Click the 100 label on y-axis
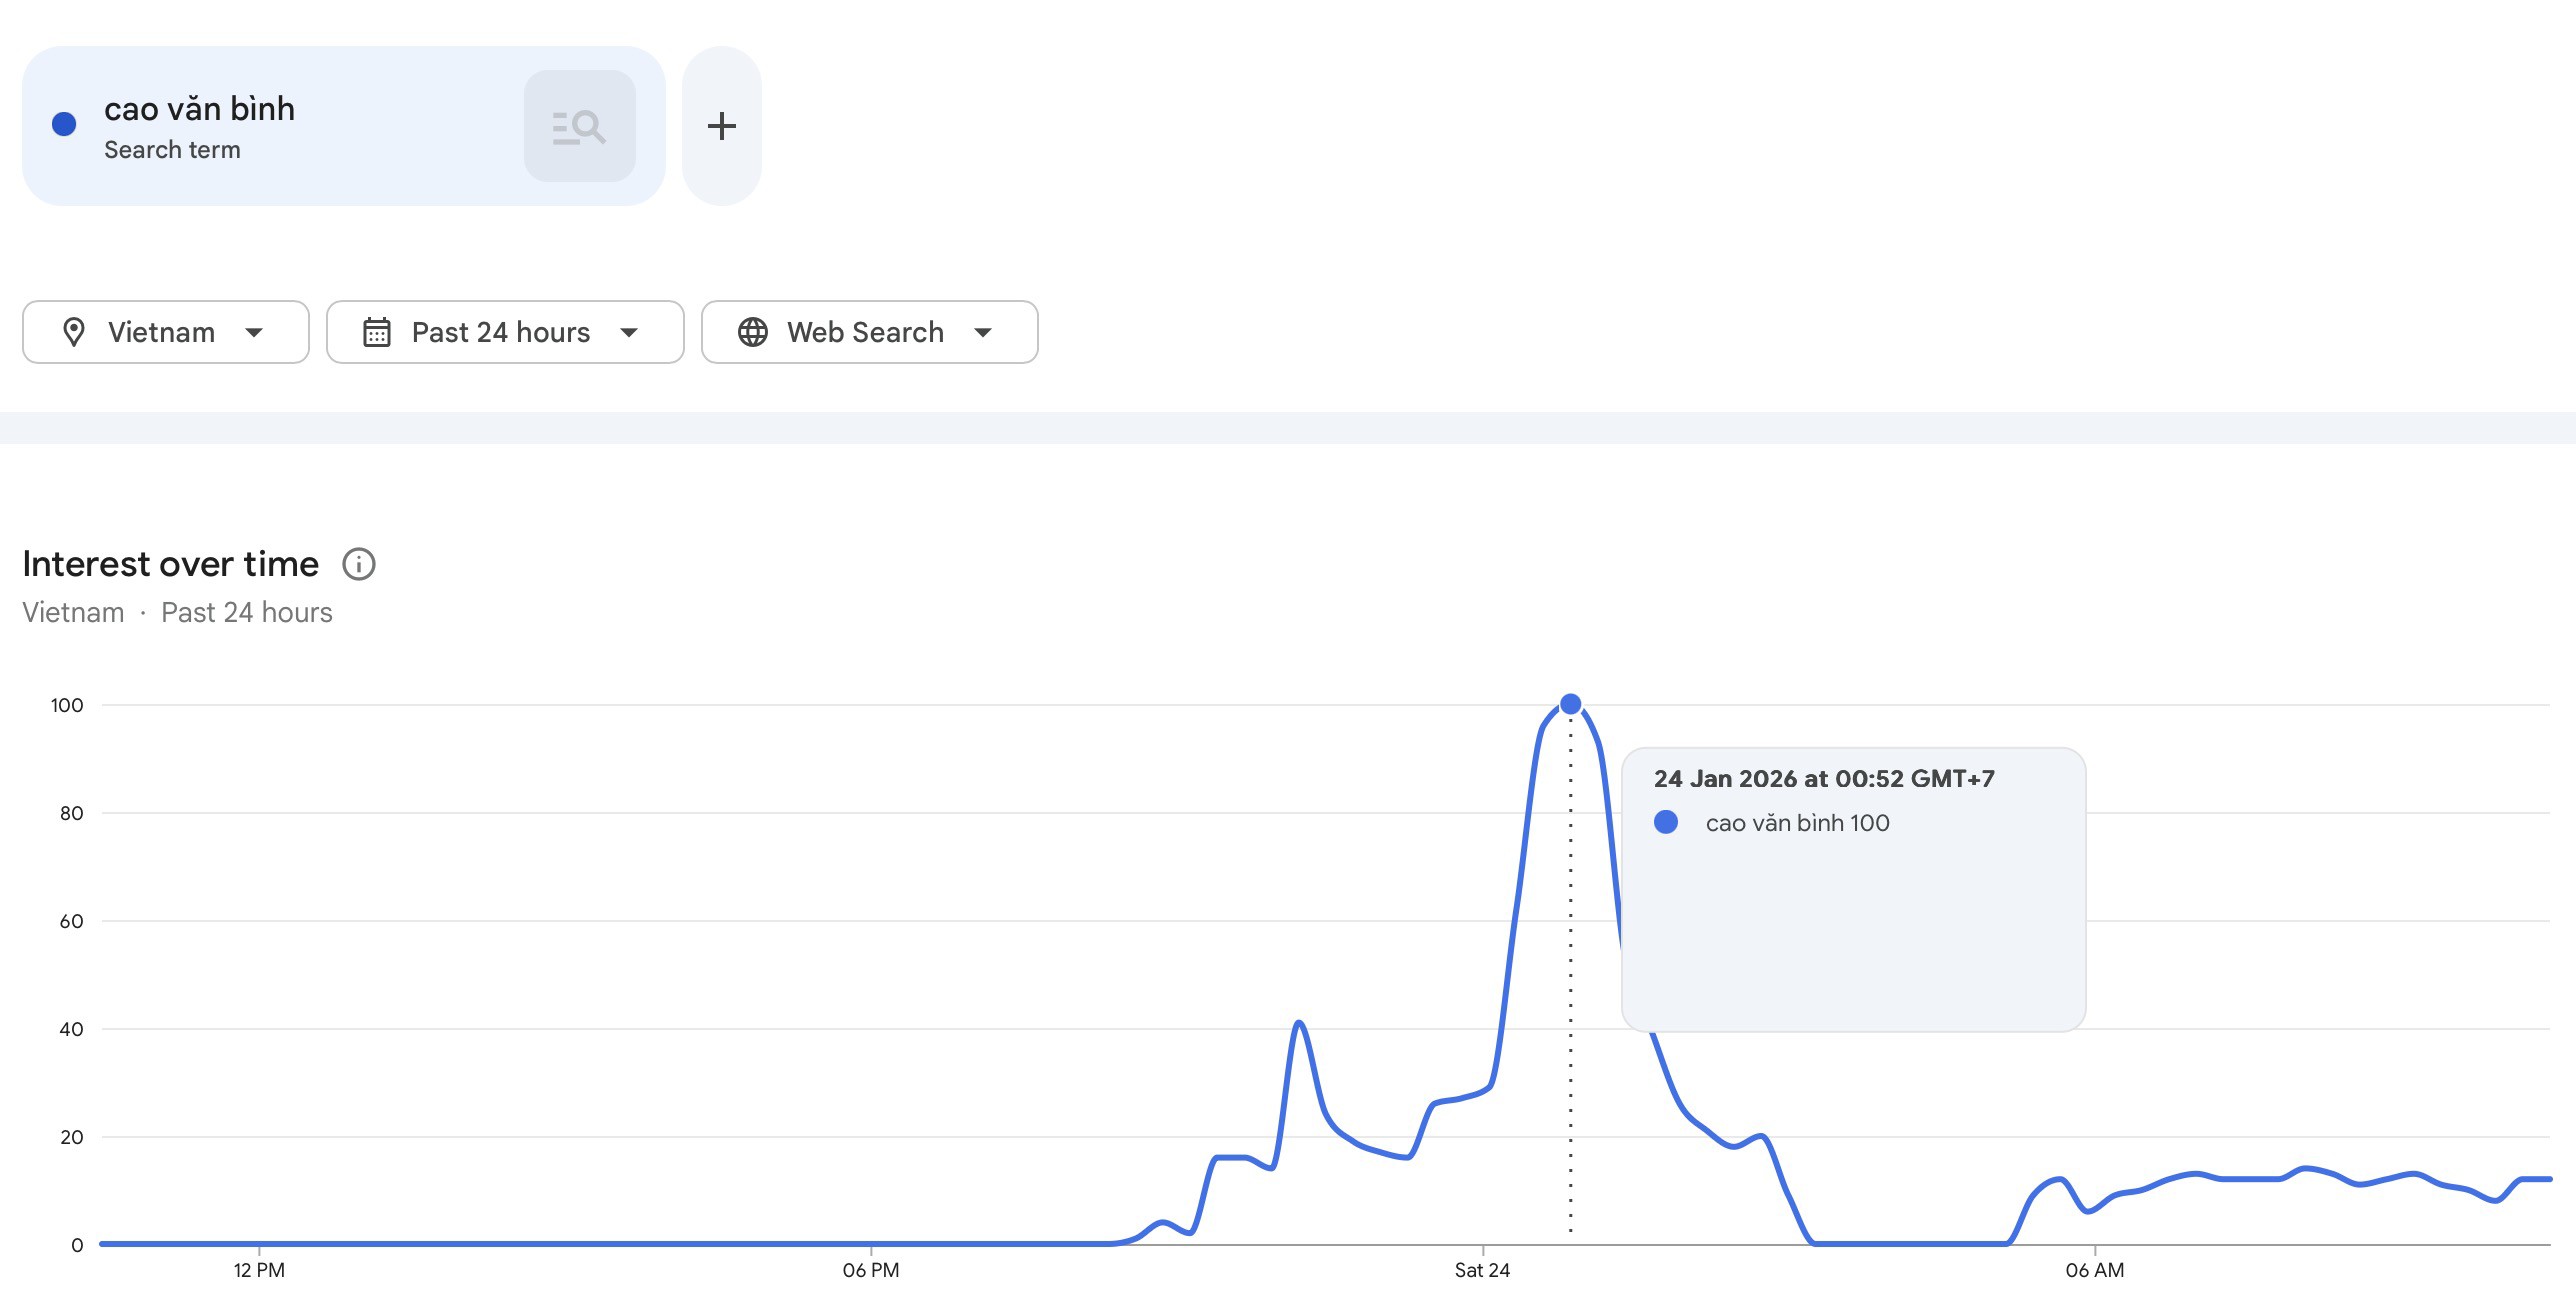This screenshot has width=2576, height=1308. pos(67,705)
